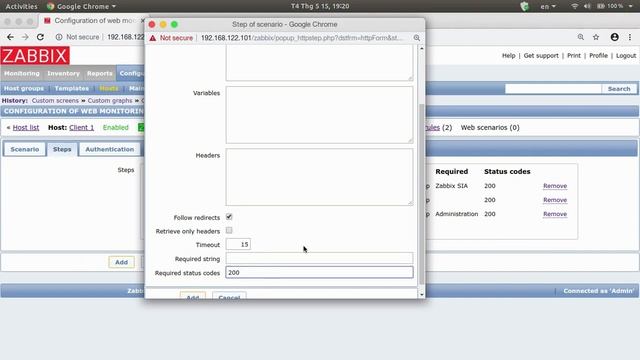Open the Host list link
640x360 pixels.
(26, 127)
